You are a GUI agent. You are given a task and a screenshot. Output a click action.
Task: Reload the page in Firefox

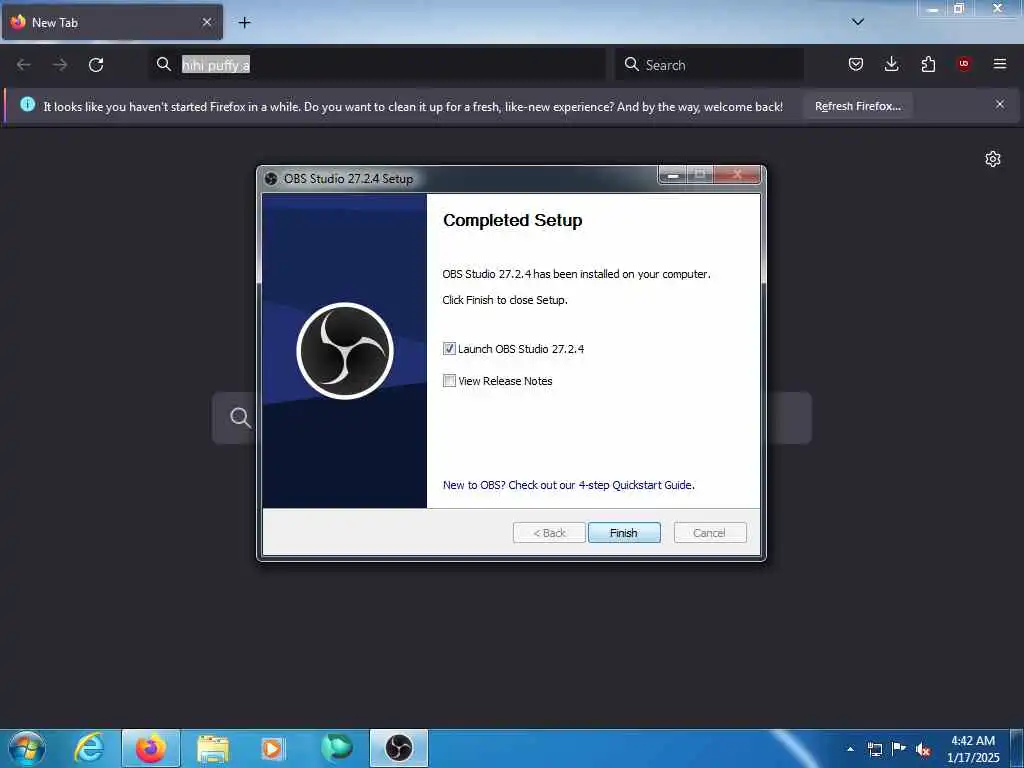coord(96,65)
